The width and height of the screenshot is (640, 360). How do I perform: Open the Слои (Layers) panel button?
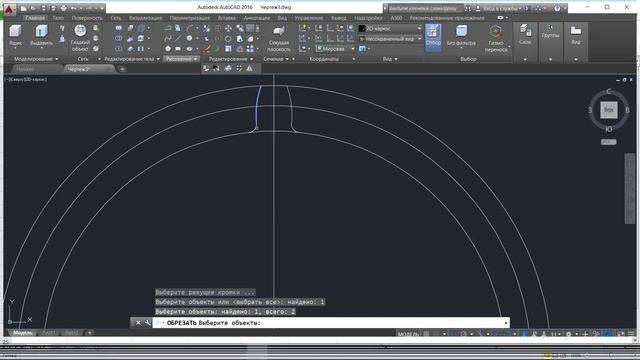525,34
